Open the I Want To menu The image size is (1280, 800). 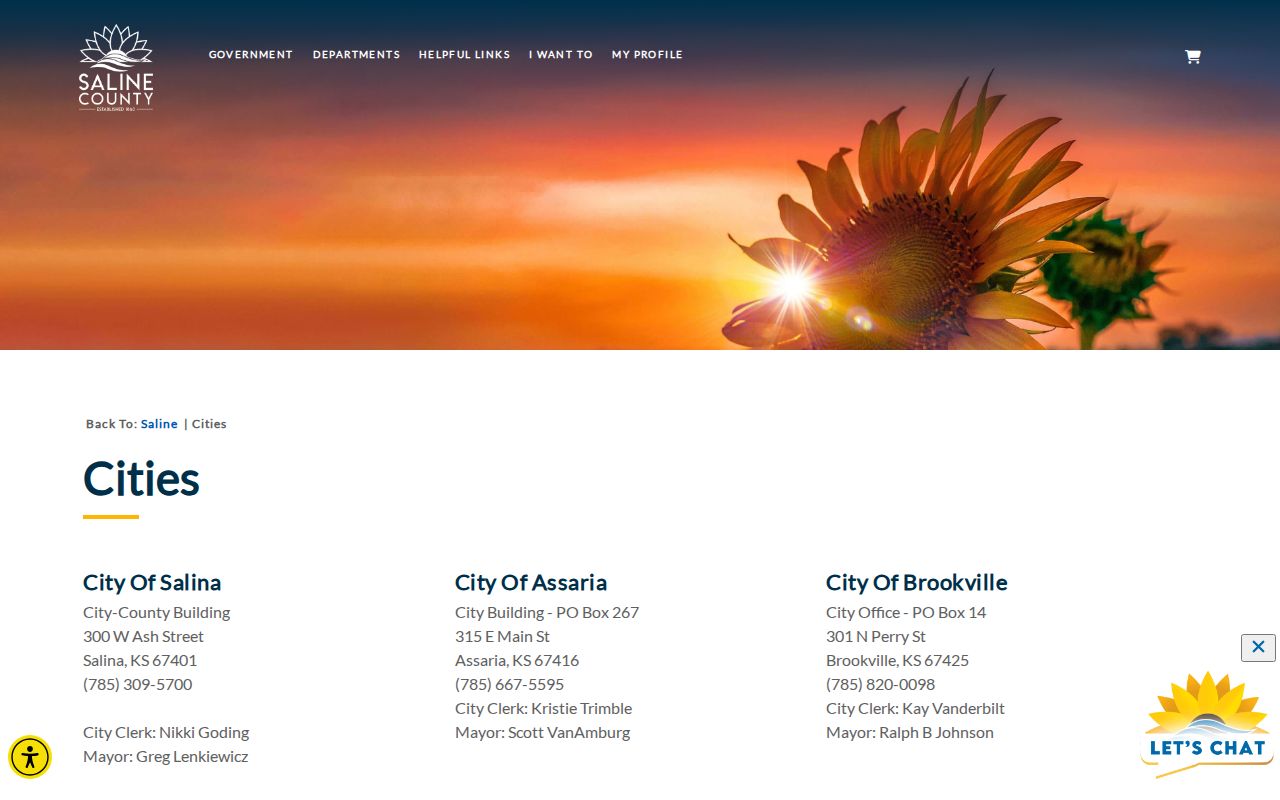pyautogui.click(x=561, y=55)
